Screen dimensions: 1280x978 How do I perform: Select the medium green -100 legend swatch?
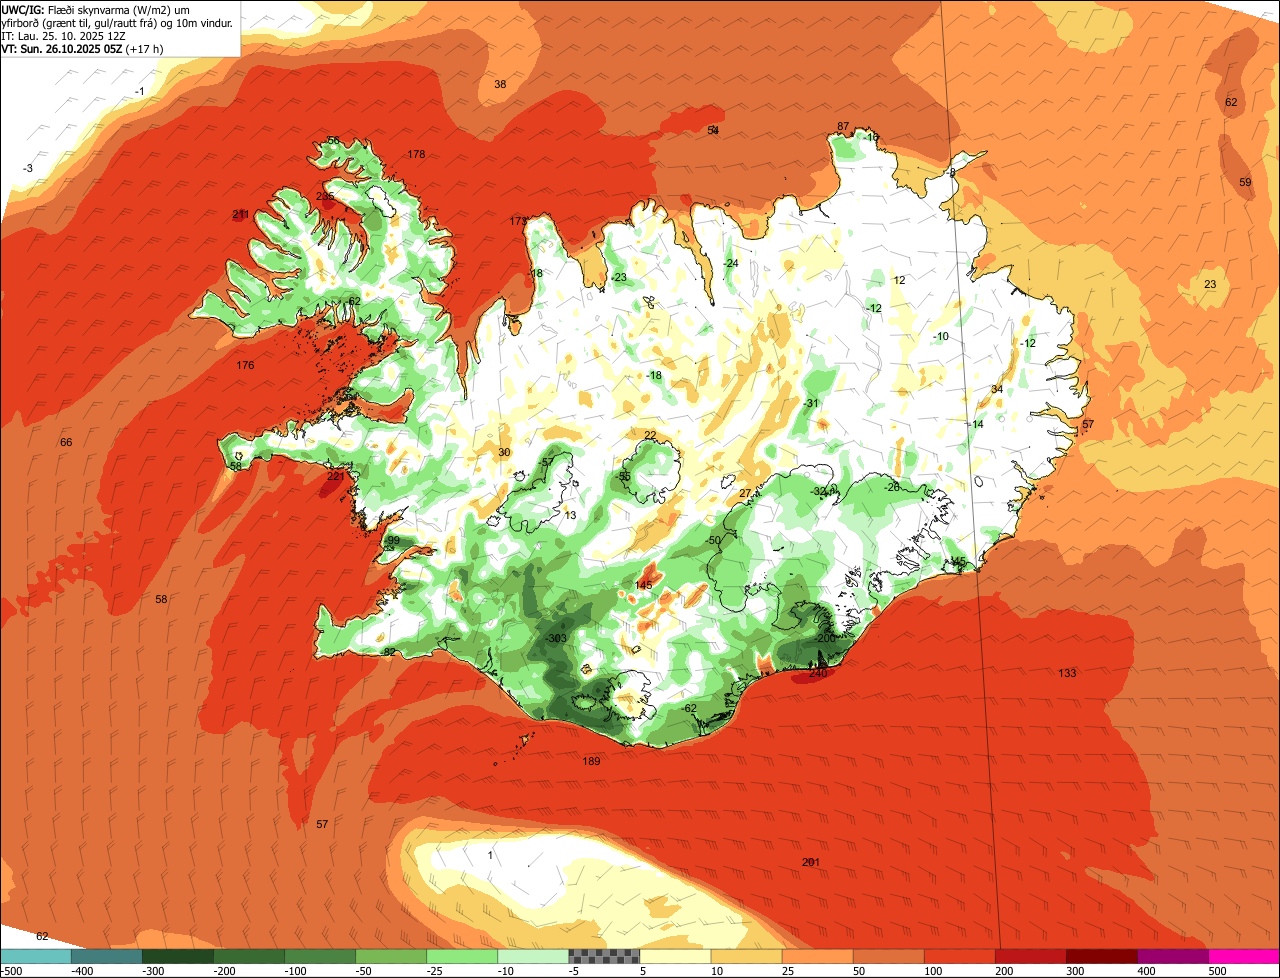(x=320, y=956)
